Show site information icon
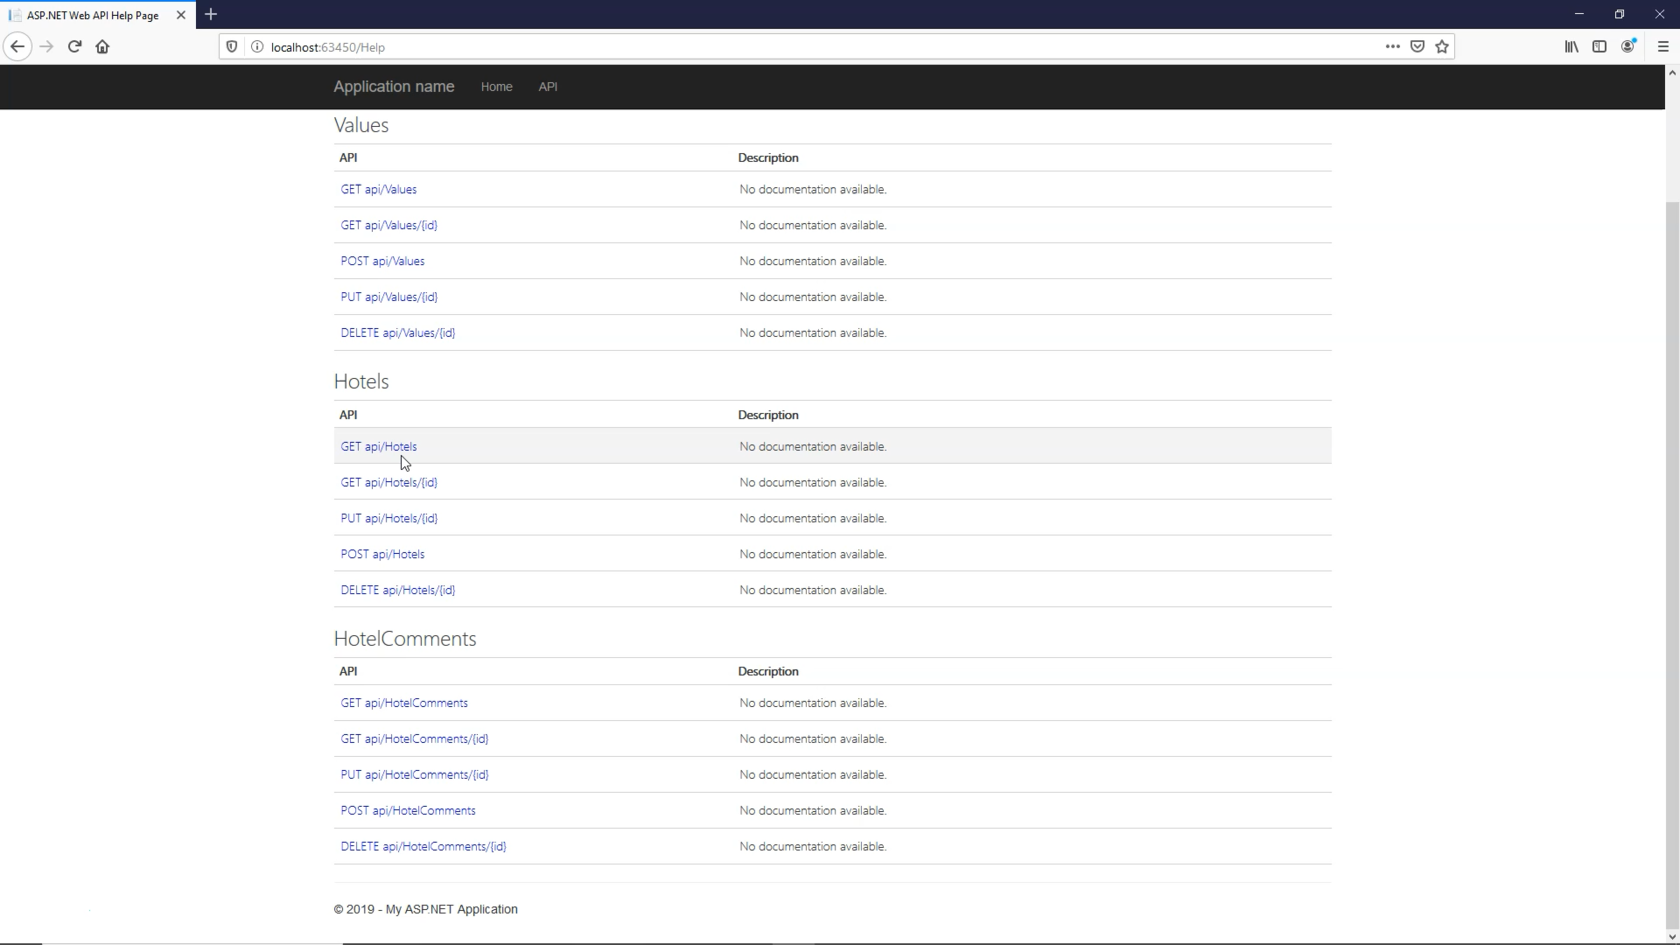1680x945 pixels. tap(257, 47)
